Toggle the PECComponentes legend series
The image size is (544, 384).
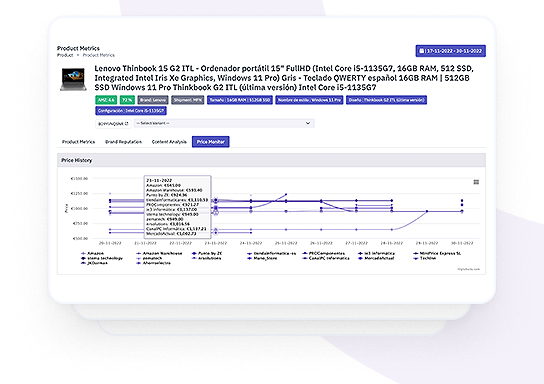click(324, 253)
